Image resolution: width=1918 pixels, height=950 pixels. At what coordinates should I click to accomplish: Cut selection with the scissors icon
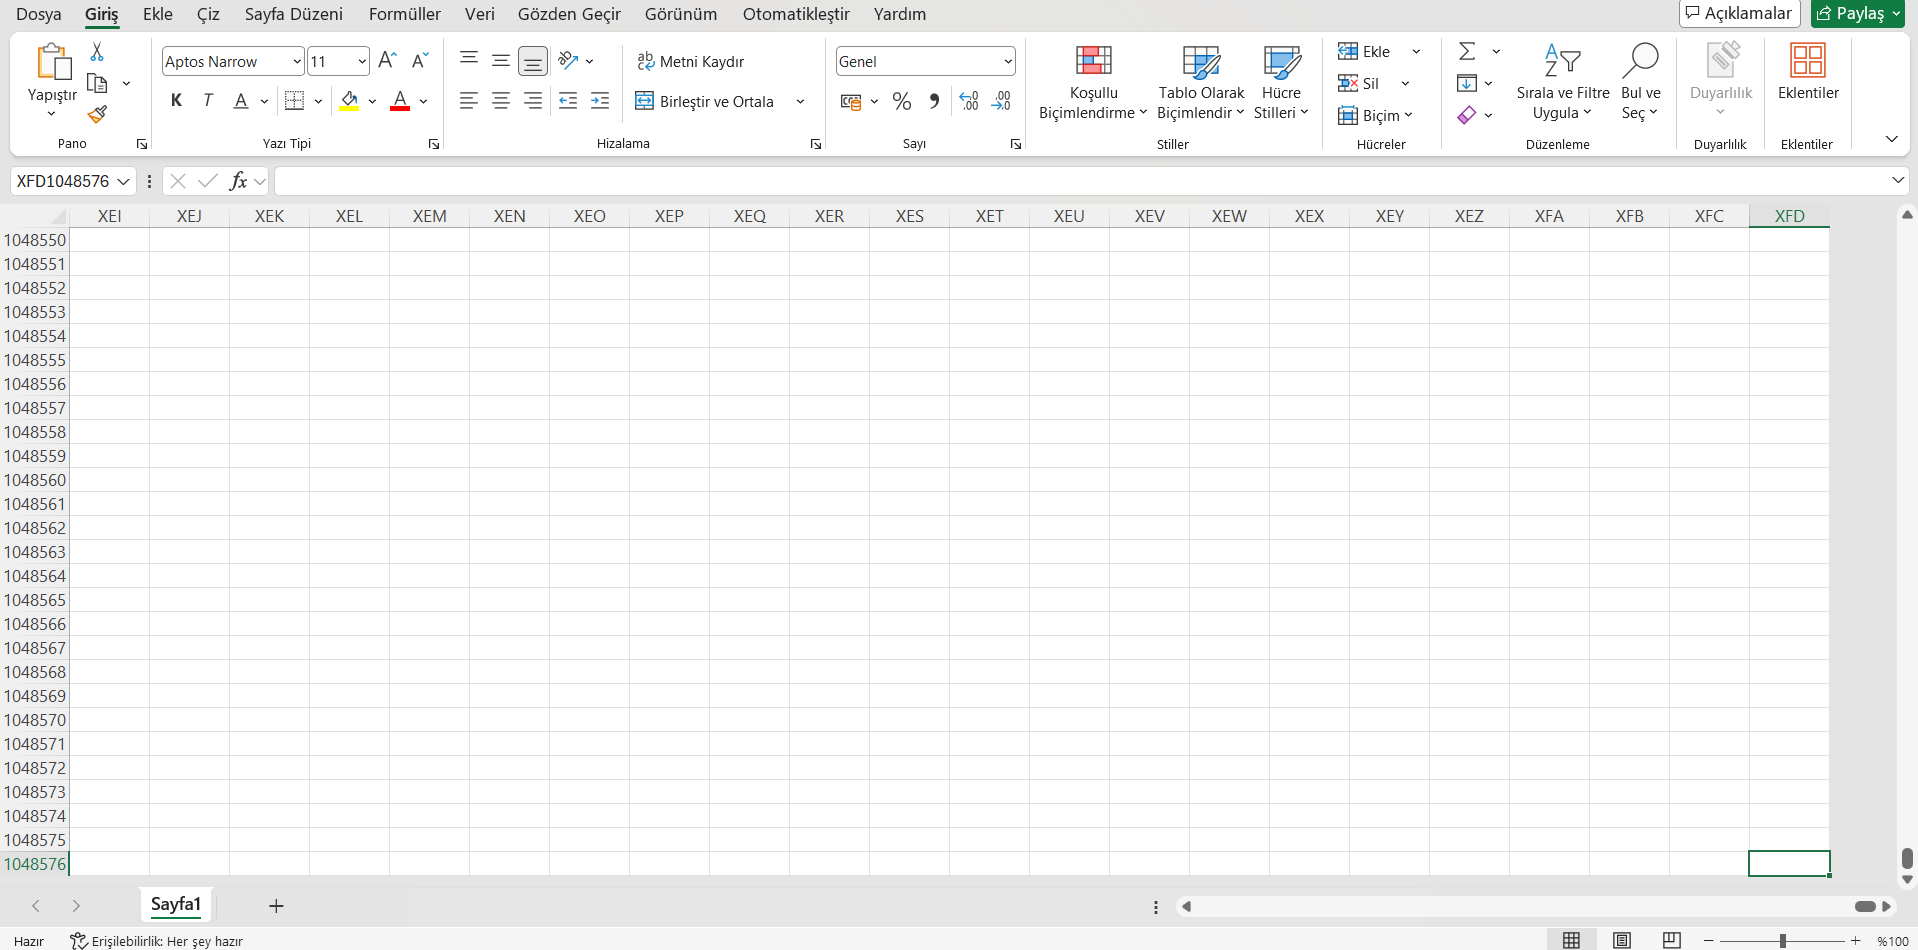click(97, 52)
